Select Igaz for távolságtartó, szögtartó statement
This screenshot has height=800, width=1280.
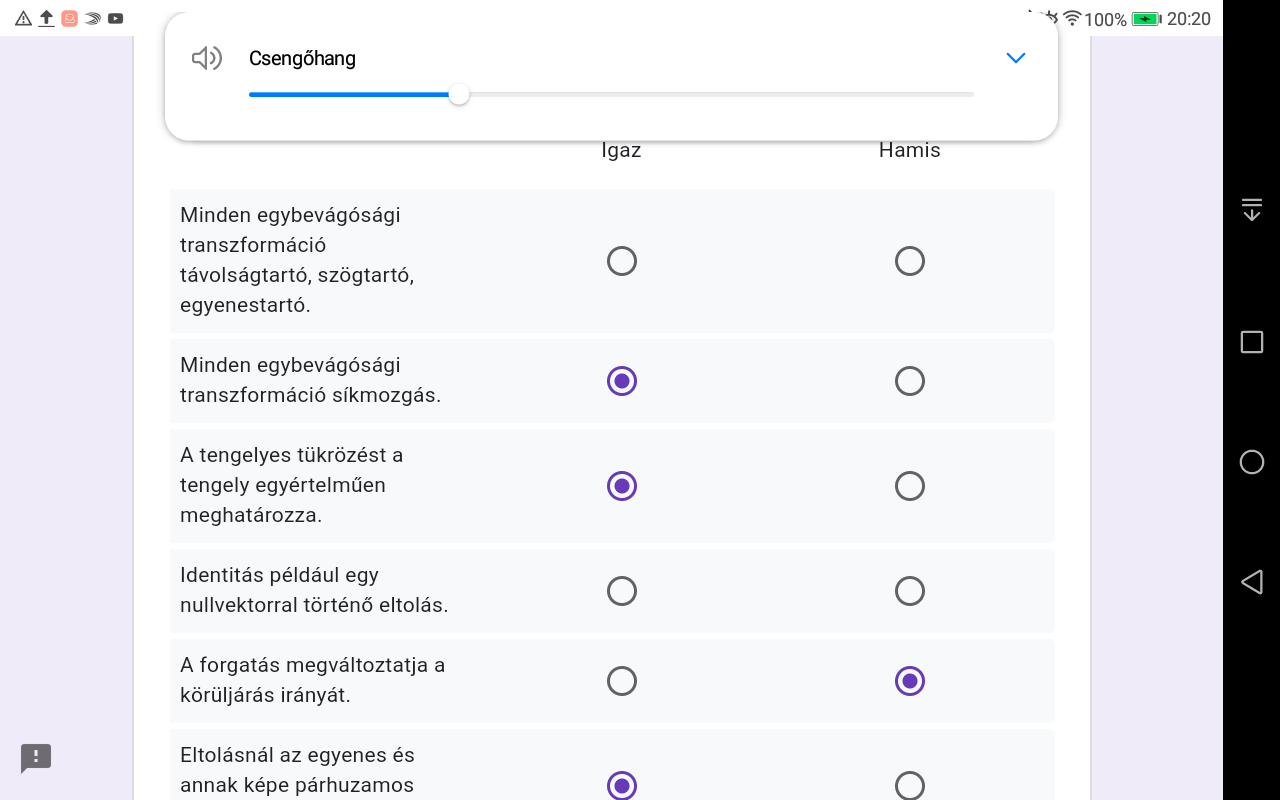622,261
